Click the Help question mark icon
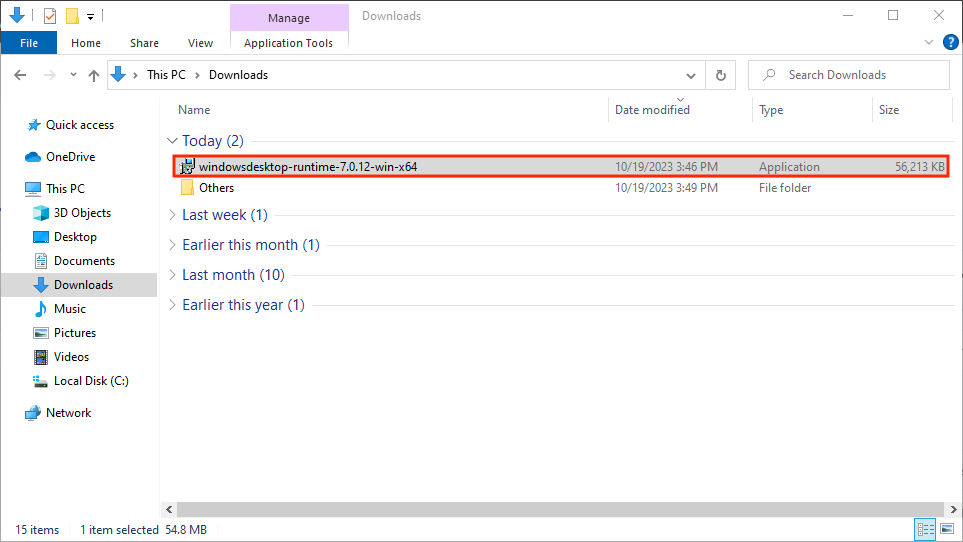The height and width of the screenshot is (542, 963). (x=950, y=42)
